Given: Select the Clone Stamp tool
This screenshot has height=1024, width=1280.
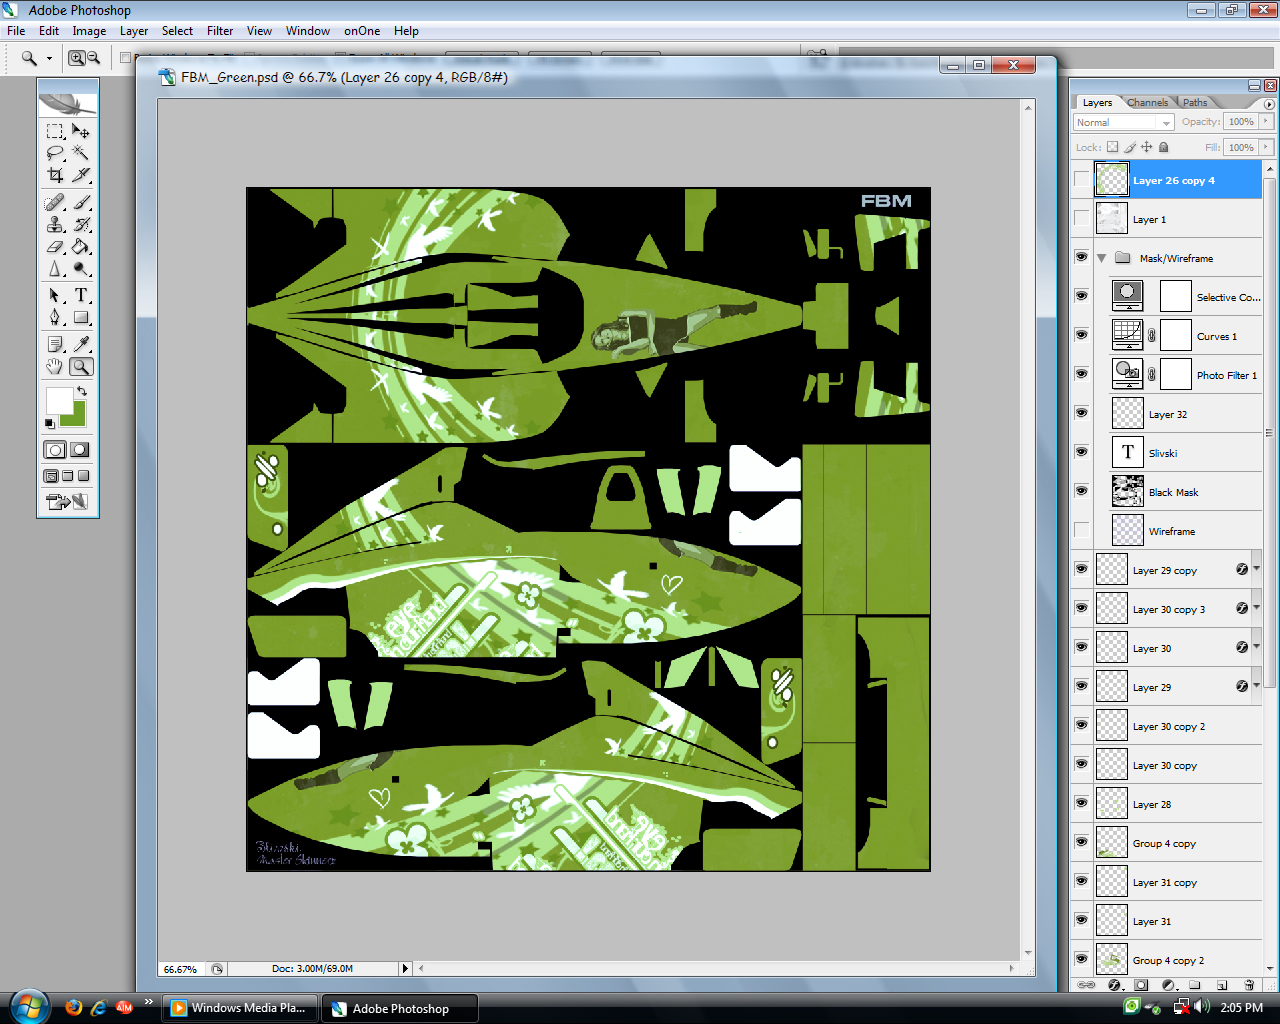Looking at the screenshot, I should [x=55, y=224].
